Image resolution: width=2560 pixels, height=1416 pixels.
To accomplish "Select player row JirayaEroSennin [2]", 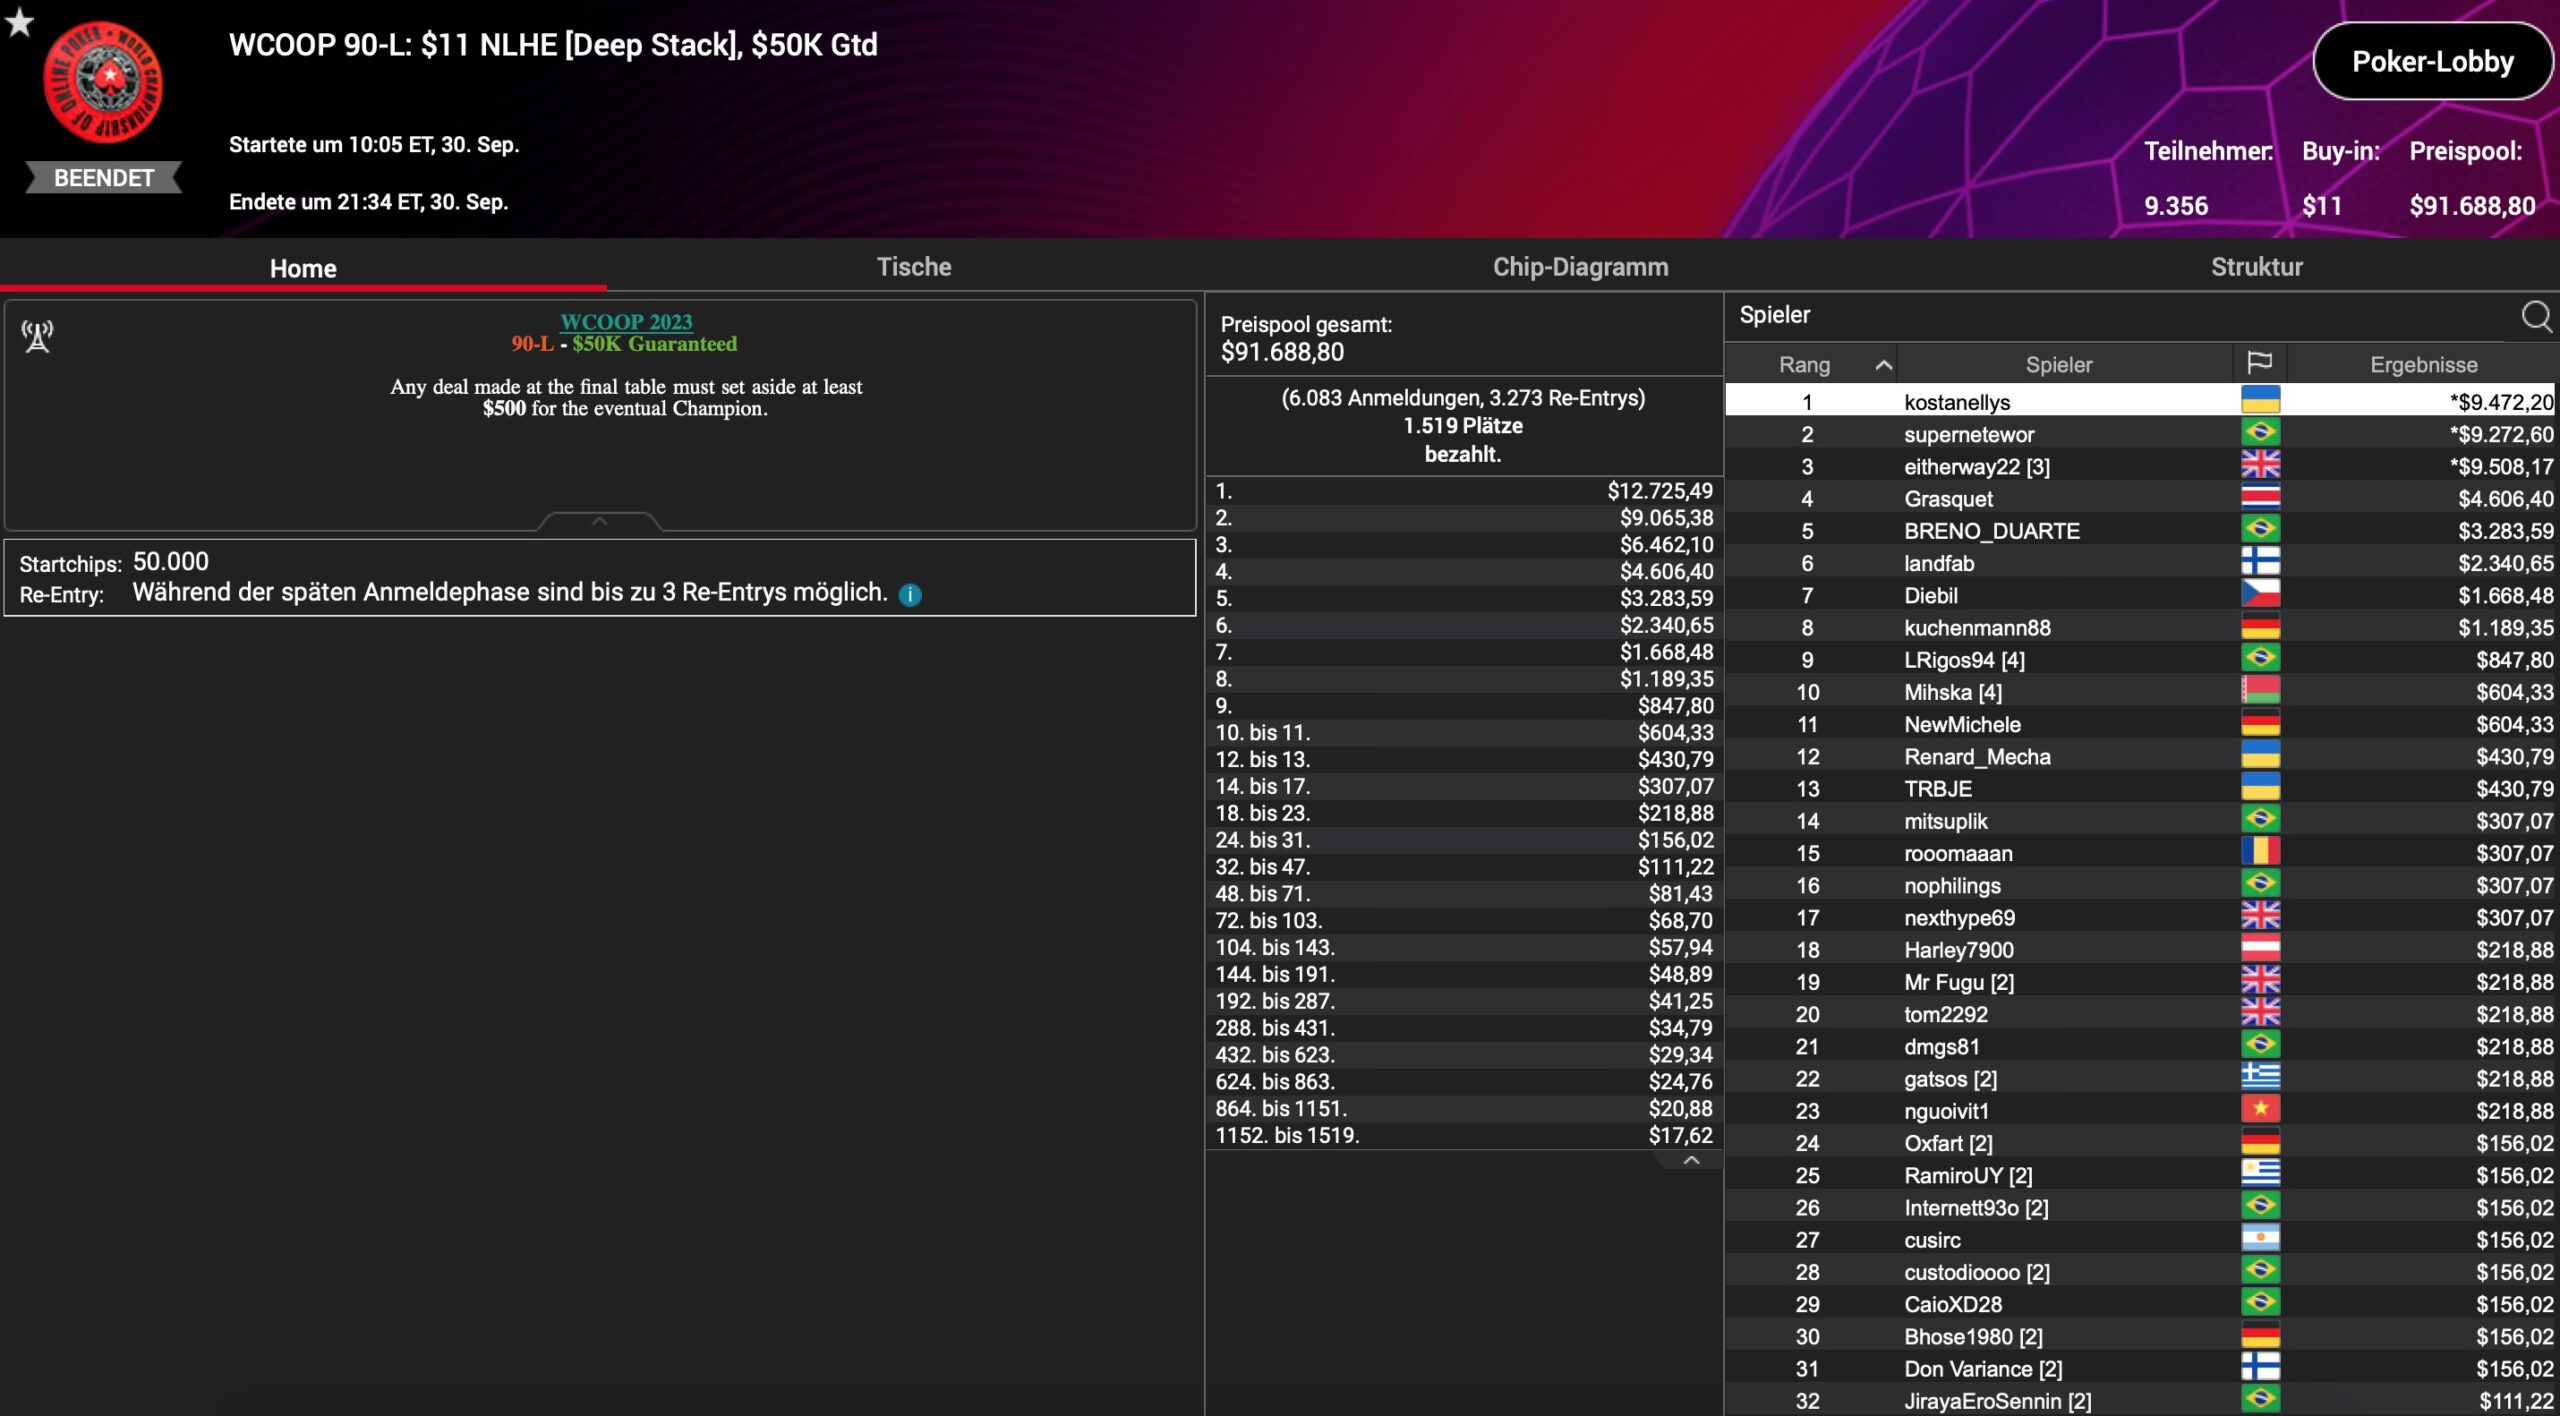I will [2140, 1400].
